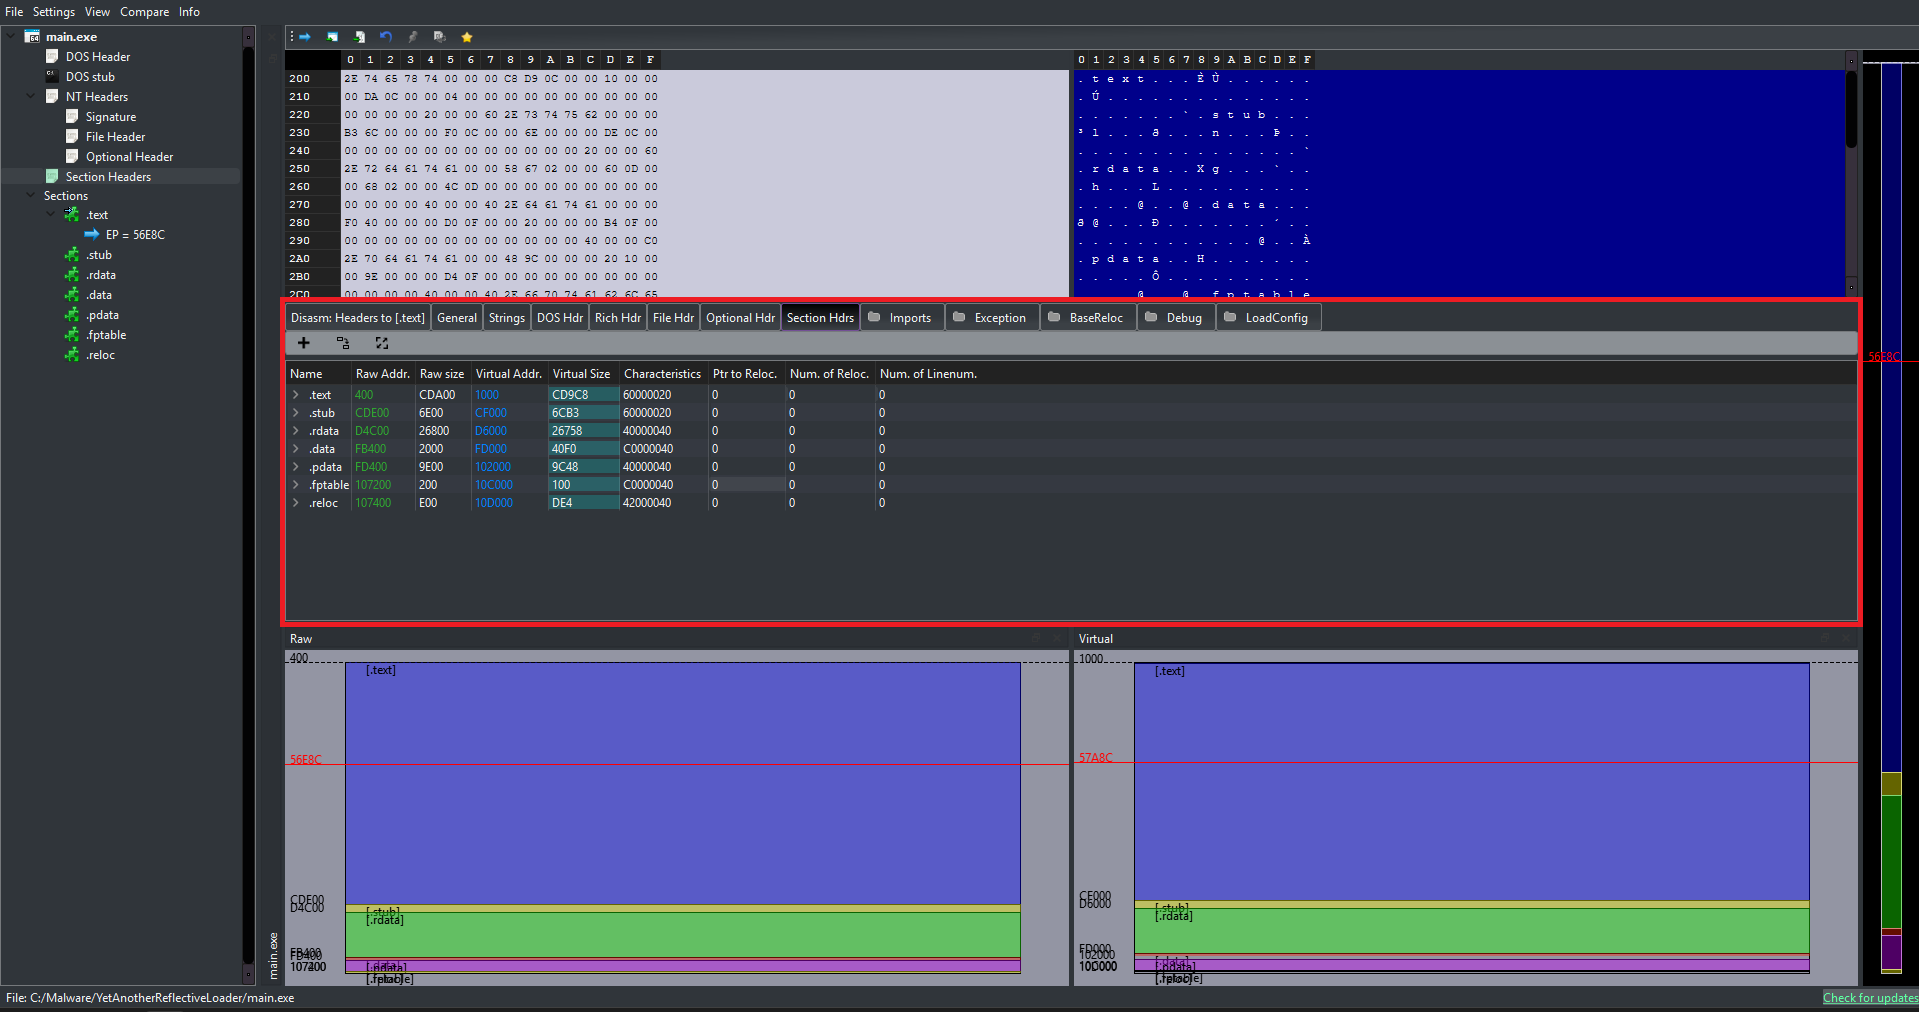Click the Virtual Size column header
The image size is (1919, 1012).
tap(581, 374)
